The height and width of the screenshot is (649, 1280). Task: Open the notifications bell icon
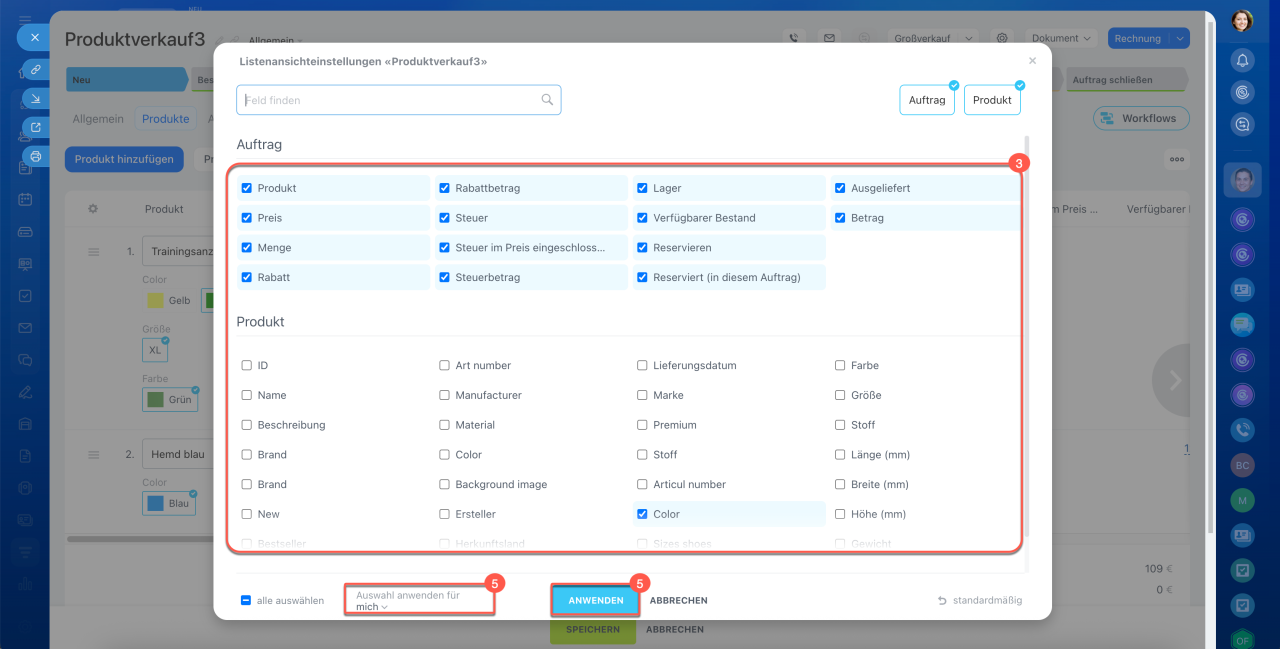pyautogui.click(x=1242, y=60)
